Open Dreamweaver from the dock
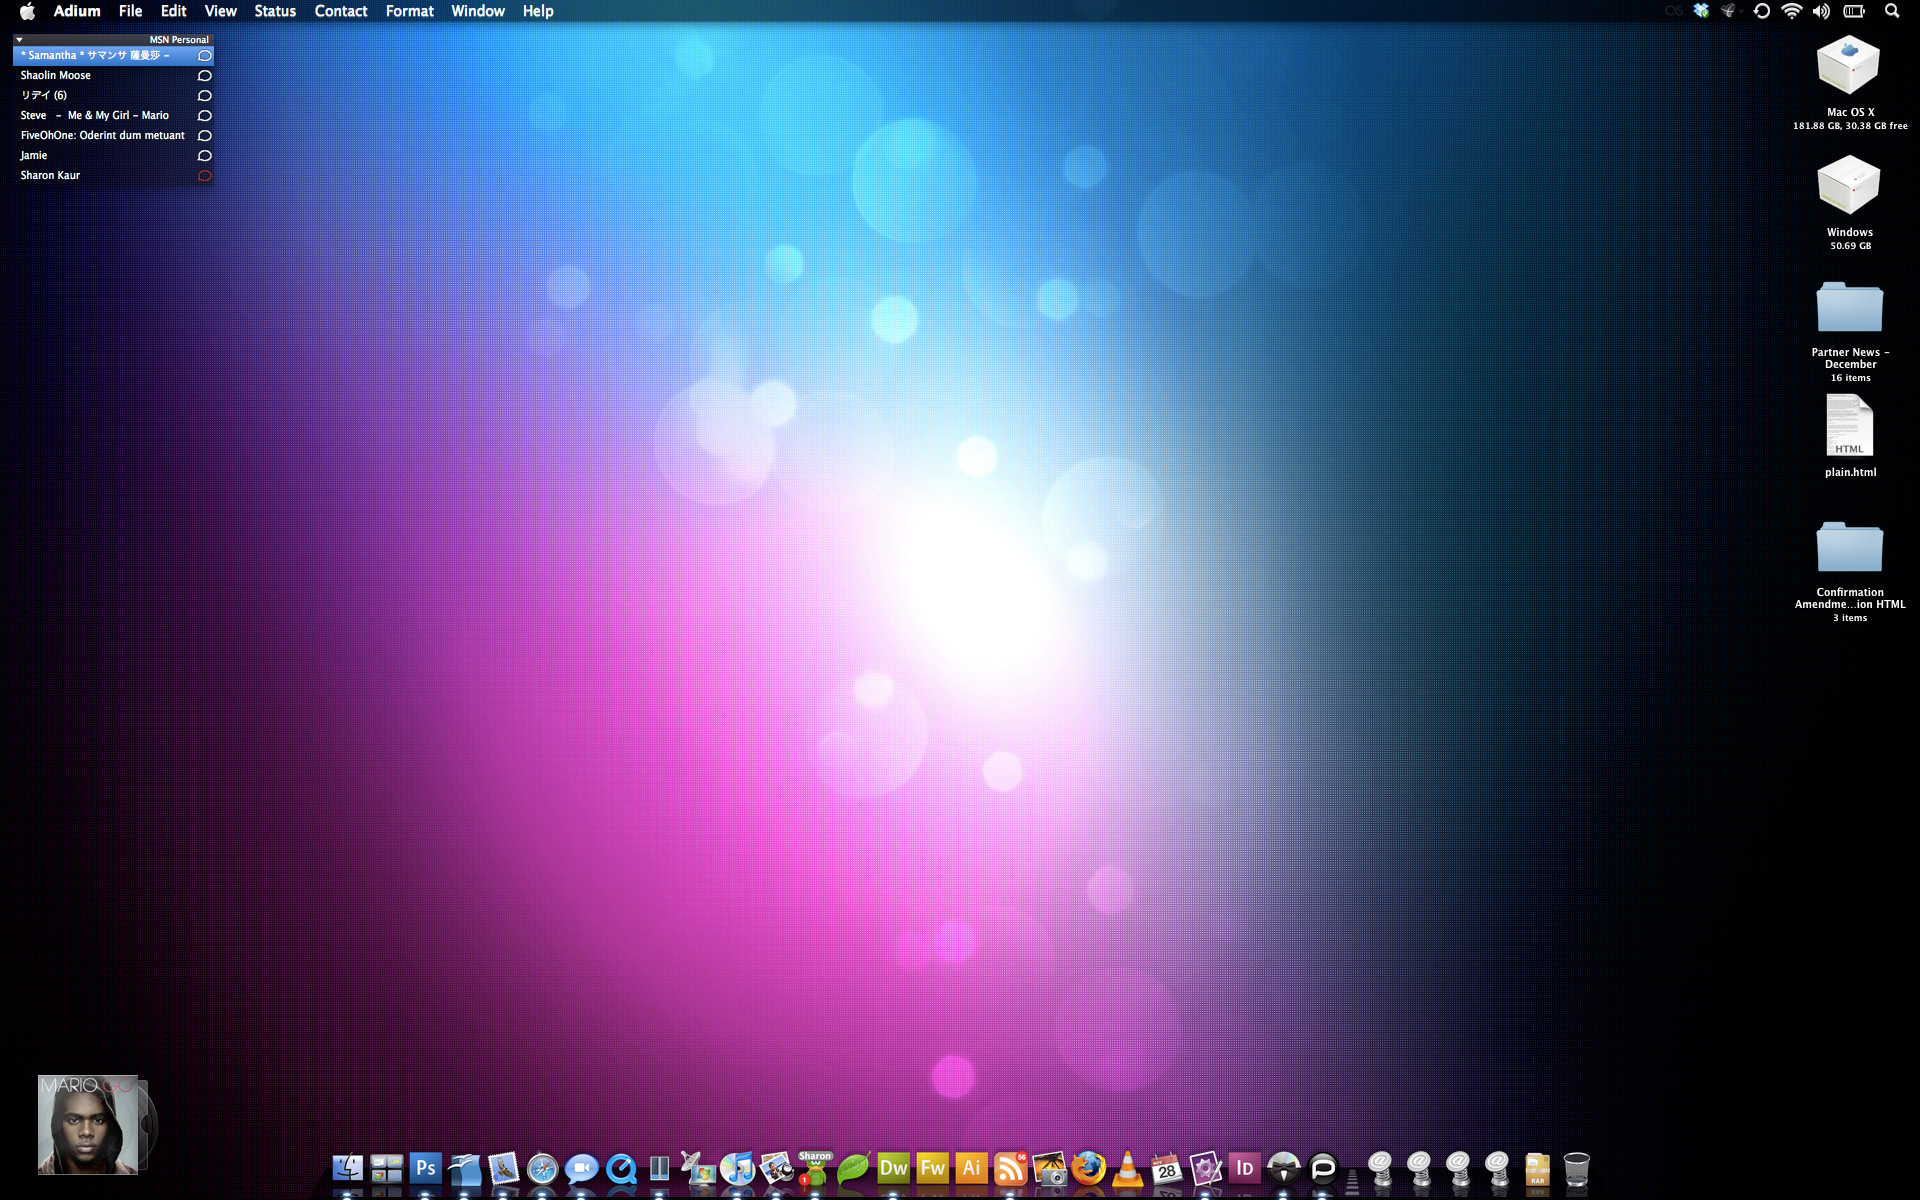This screenshot has width=1920, height=1200. click(893, 1168)
